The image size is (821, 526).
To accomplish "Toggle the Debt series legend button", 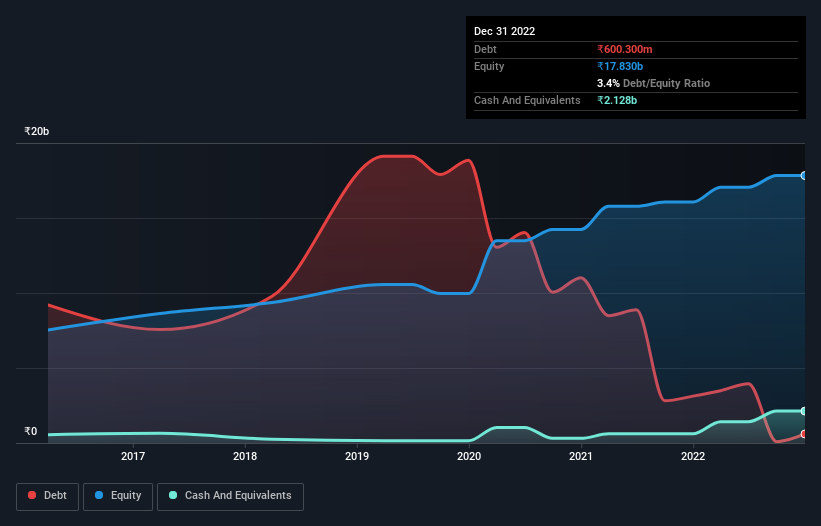I will pos(48,496).
